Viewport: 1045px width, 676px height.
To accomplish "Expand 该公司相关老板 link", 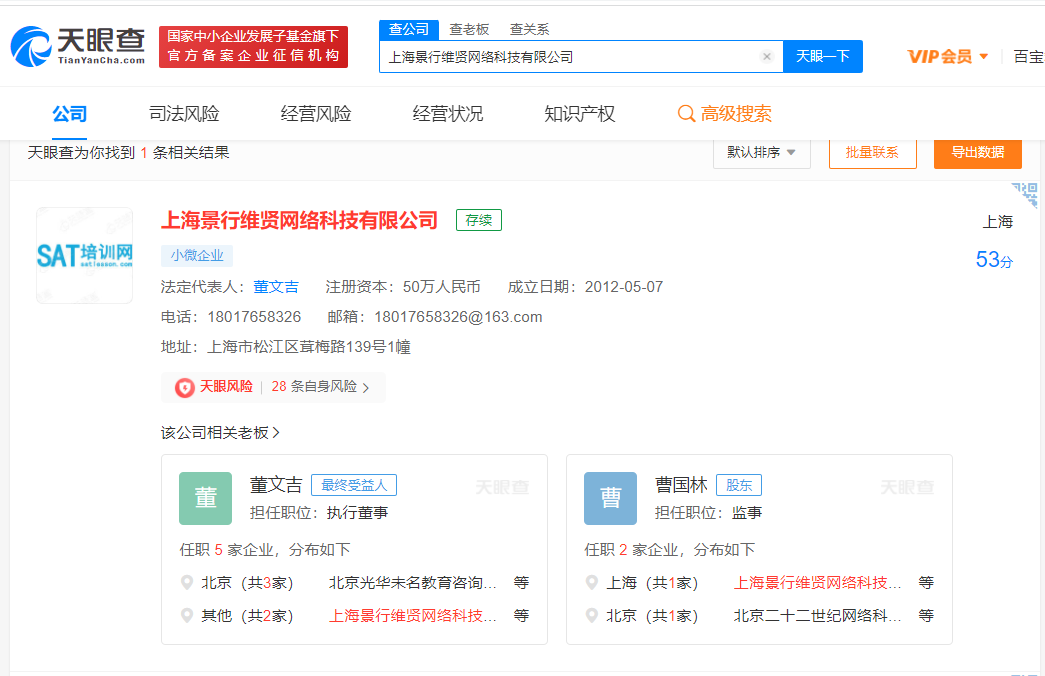I will point(221,433).
